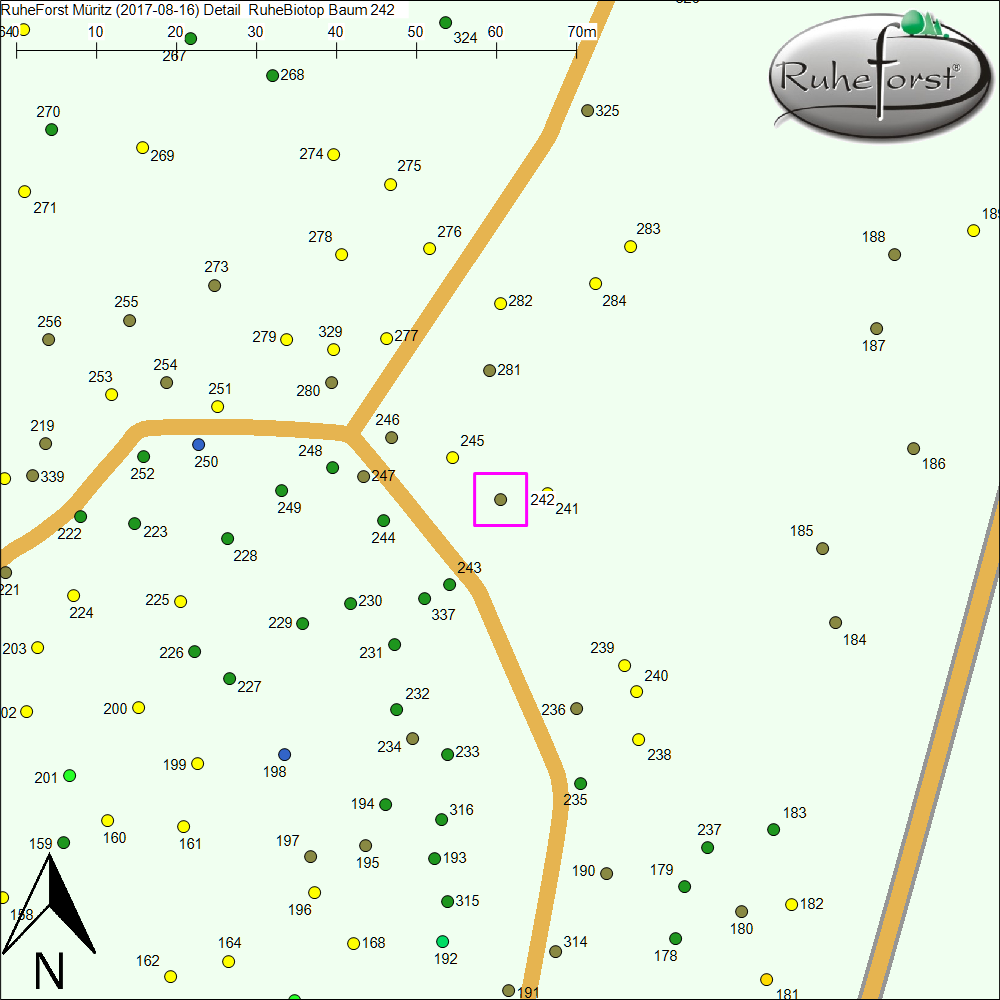Select blue marker 250 on the path junction
This screenshot has width=1000, height=1000.
click(x=198, y=444)
